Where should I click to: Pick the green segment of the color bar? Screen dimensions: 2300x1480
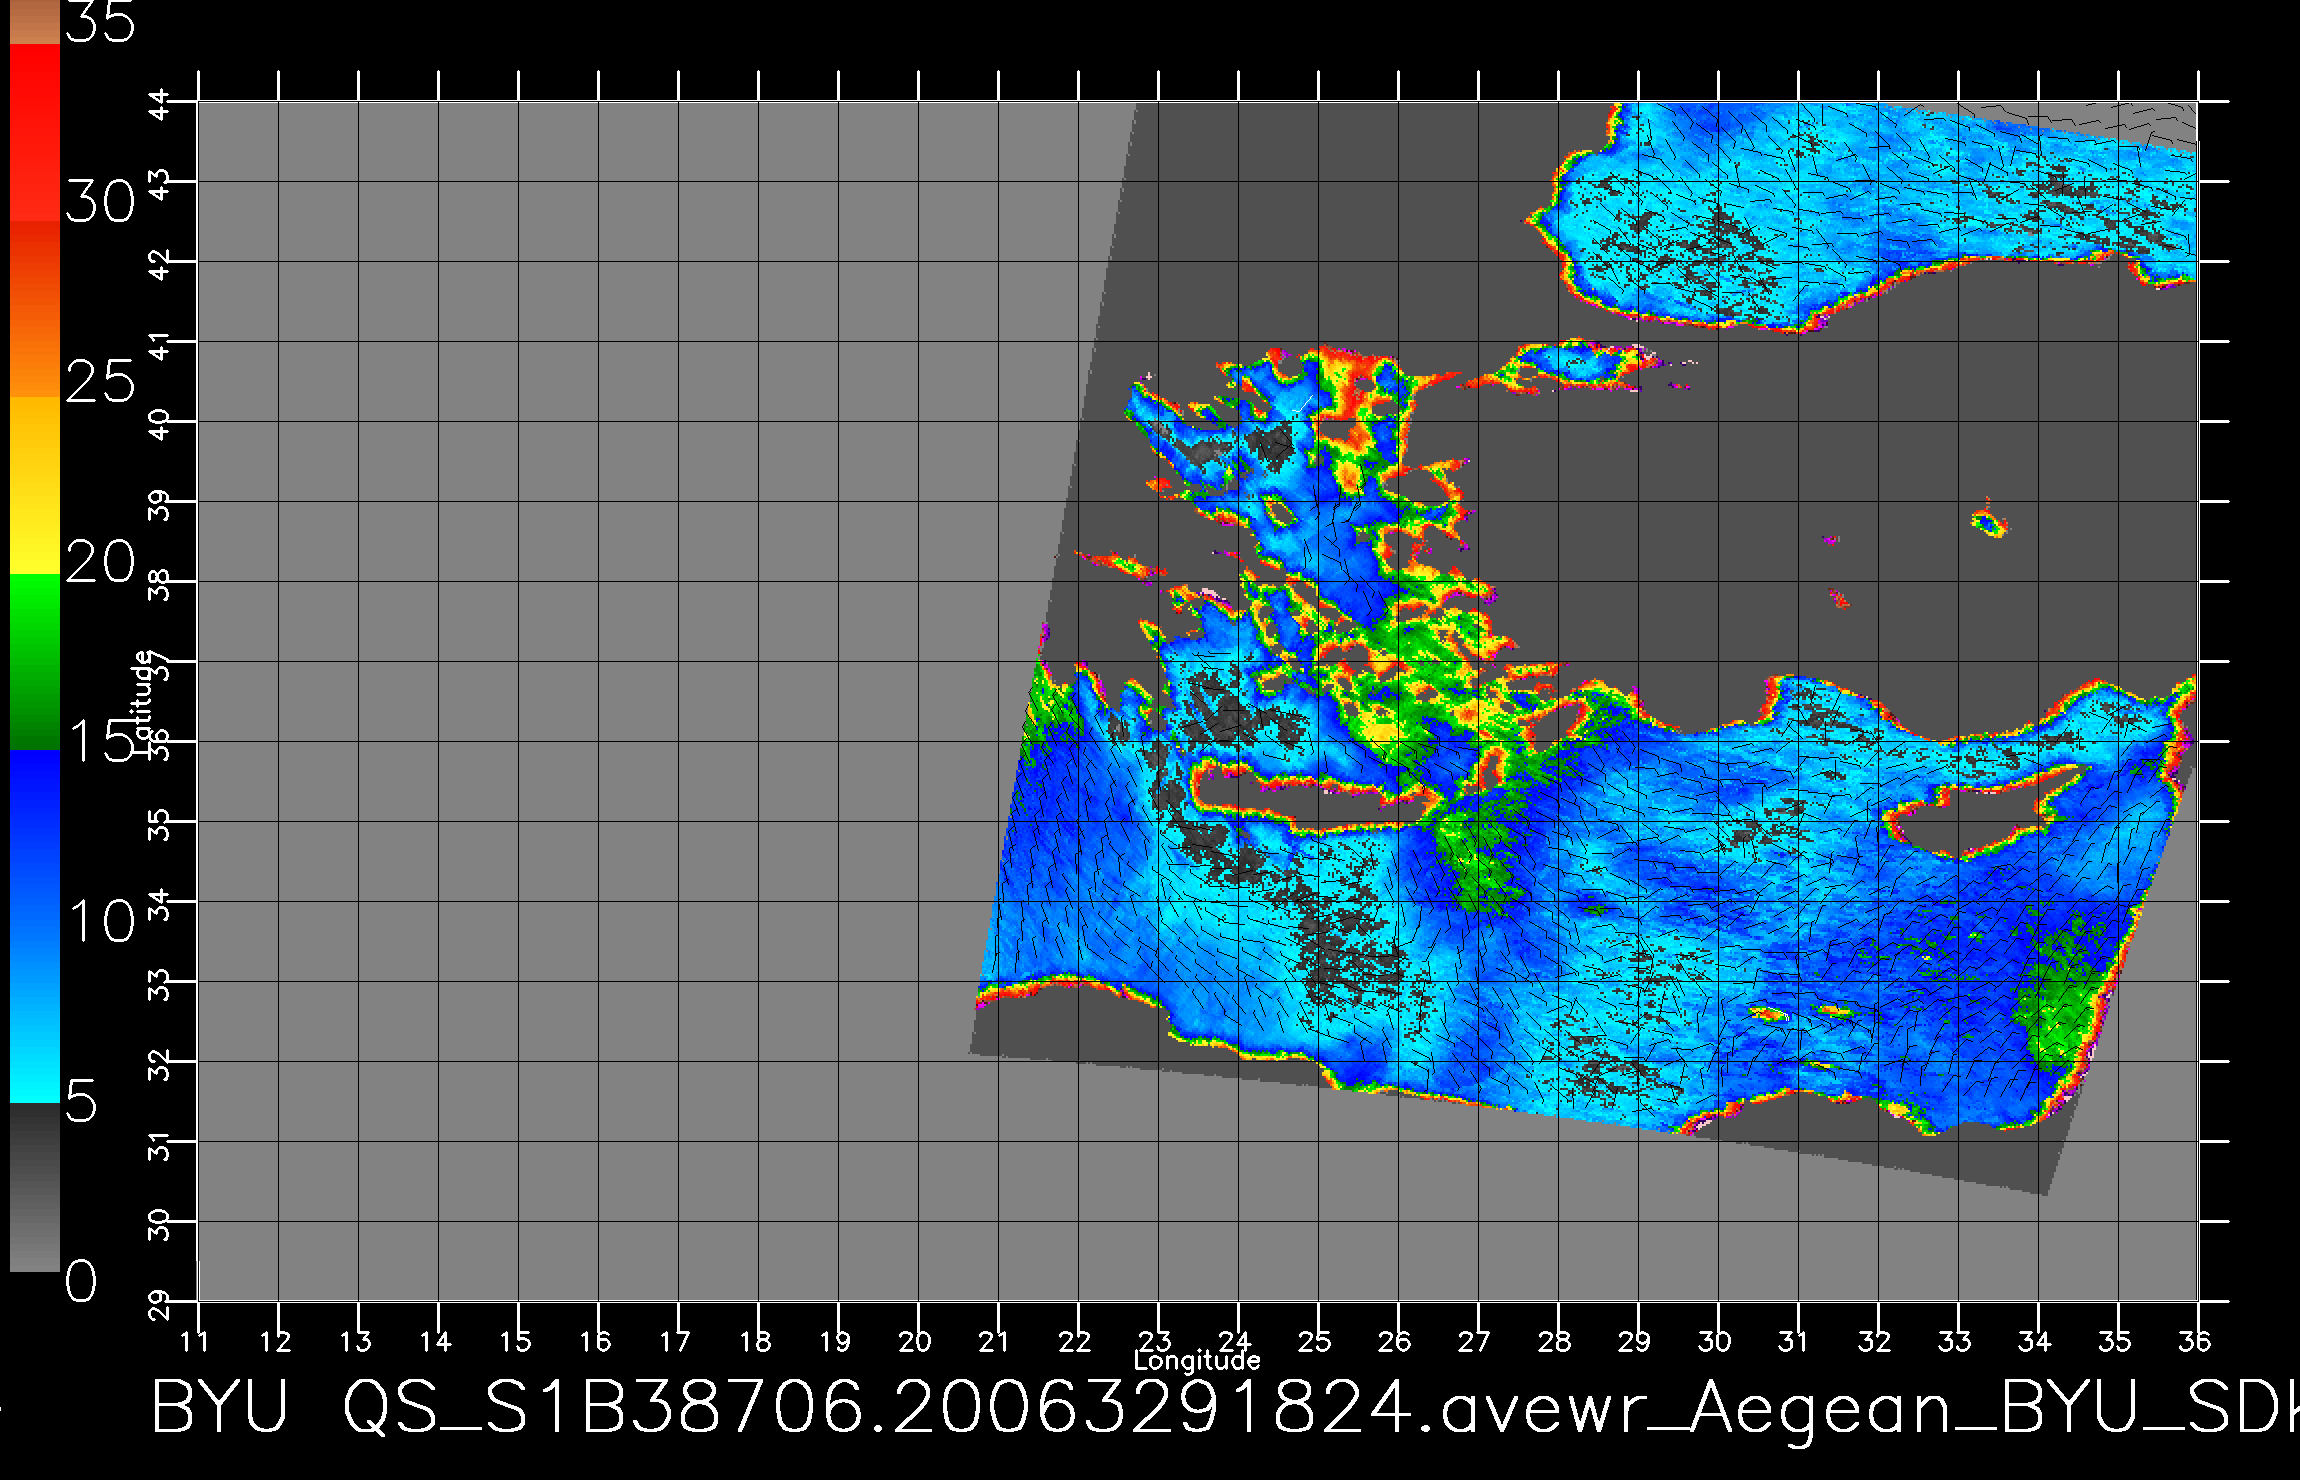(x=35, y=662)
